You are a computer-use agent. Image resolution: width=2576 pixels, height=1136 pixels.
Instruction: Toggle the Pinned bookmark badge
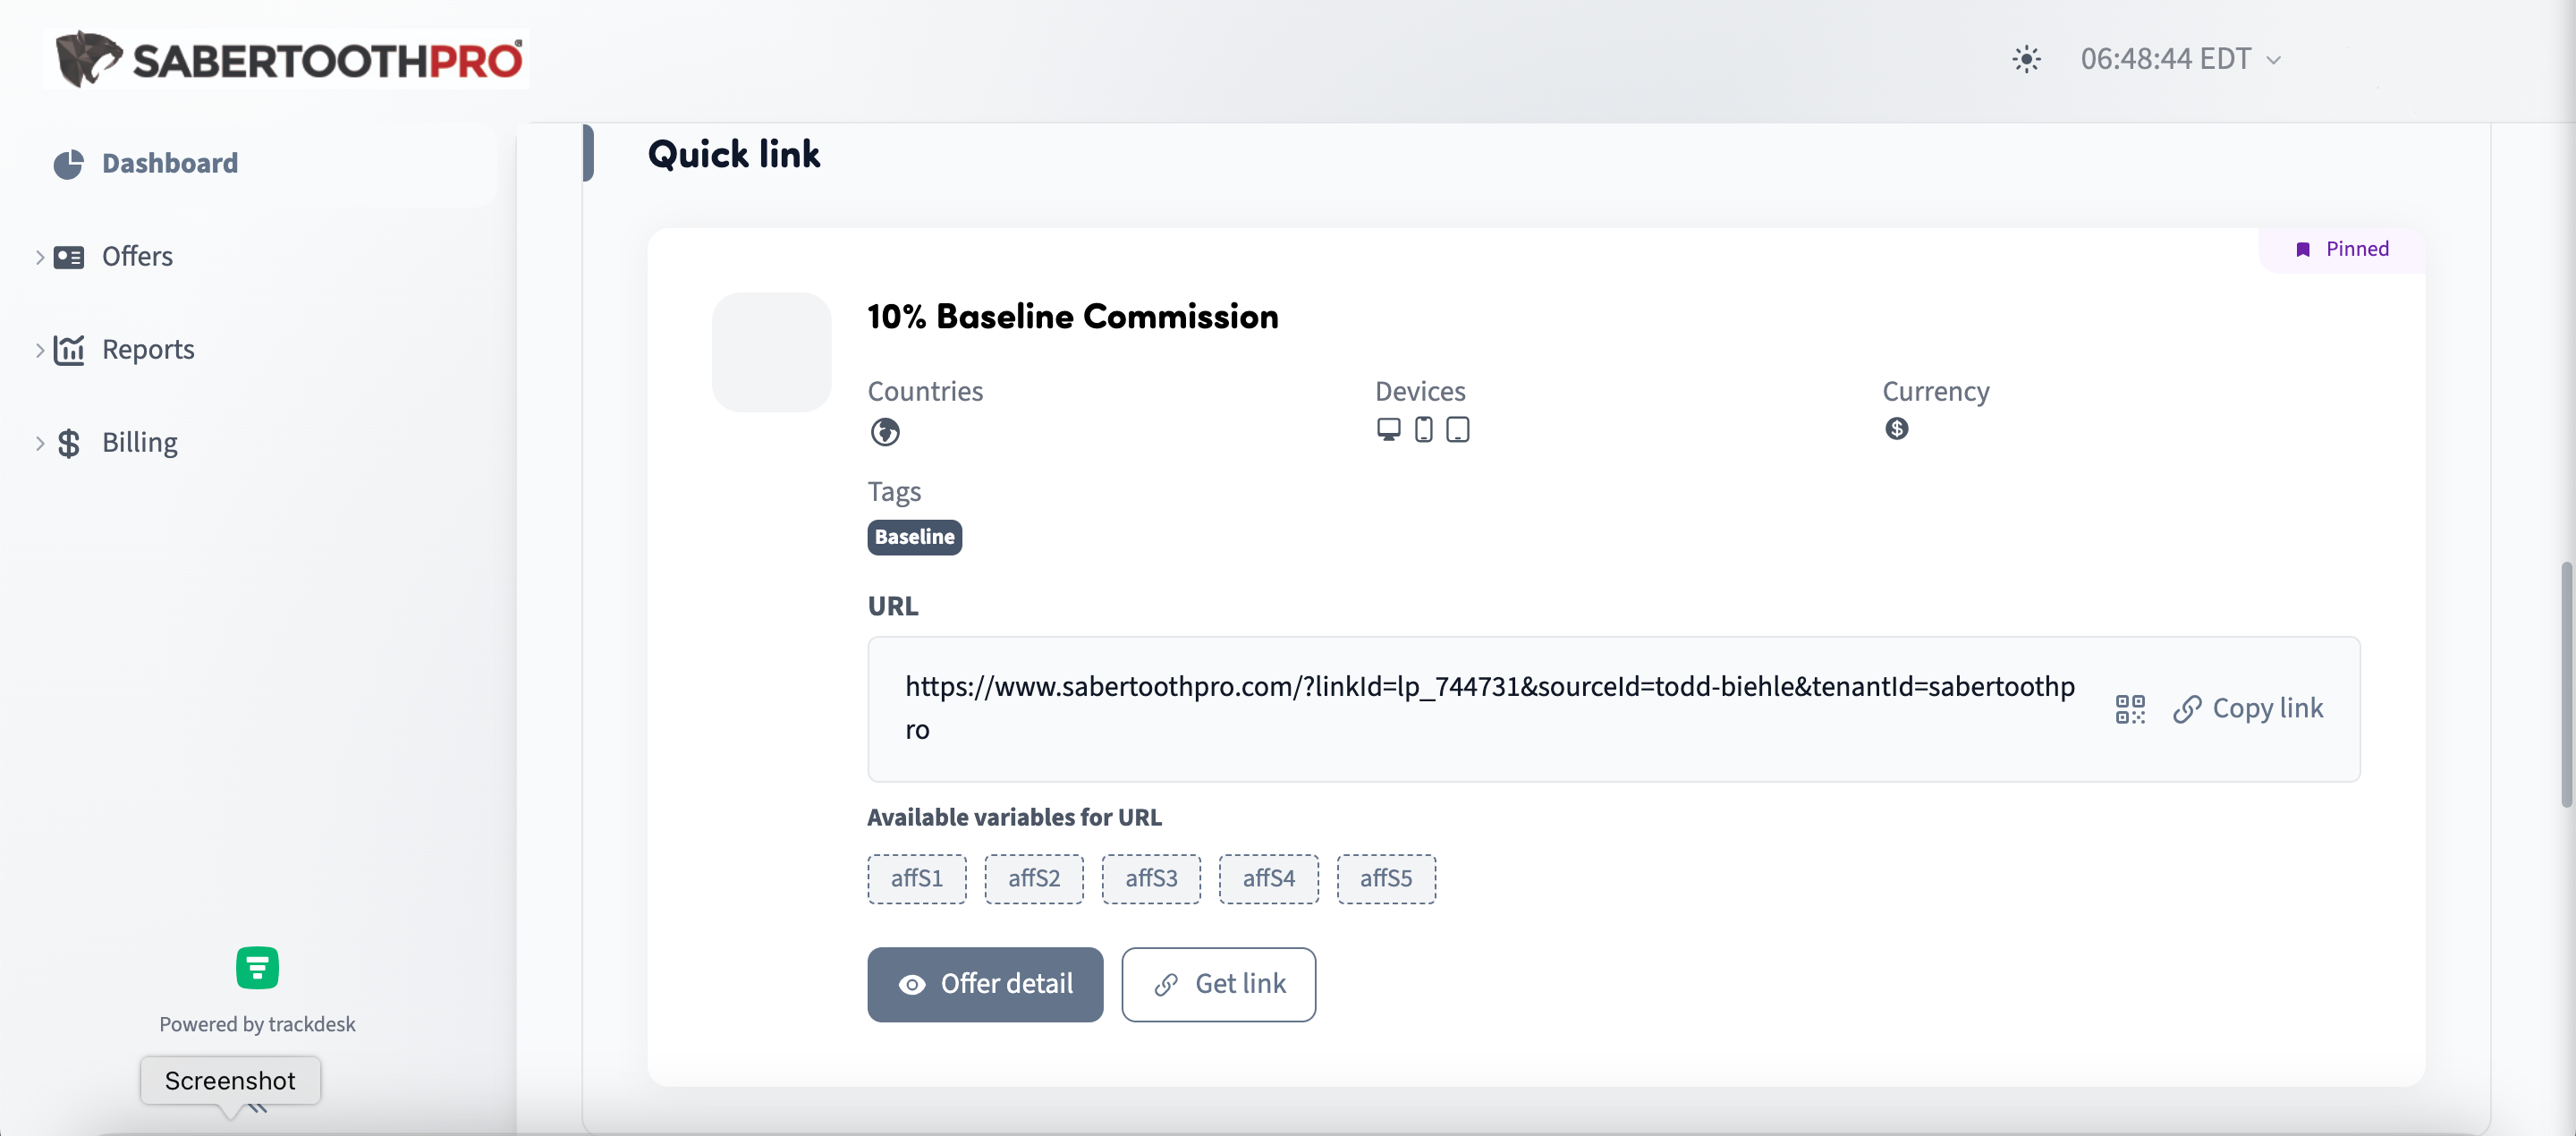tap(2342, 249)
